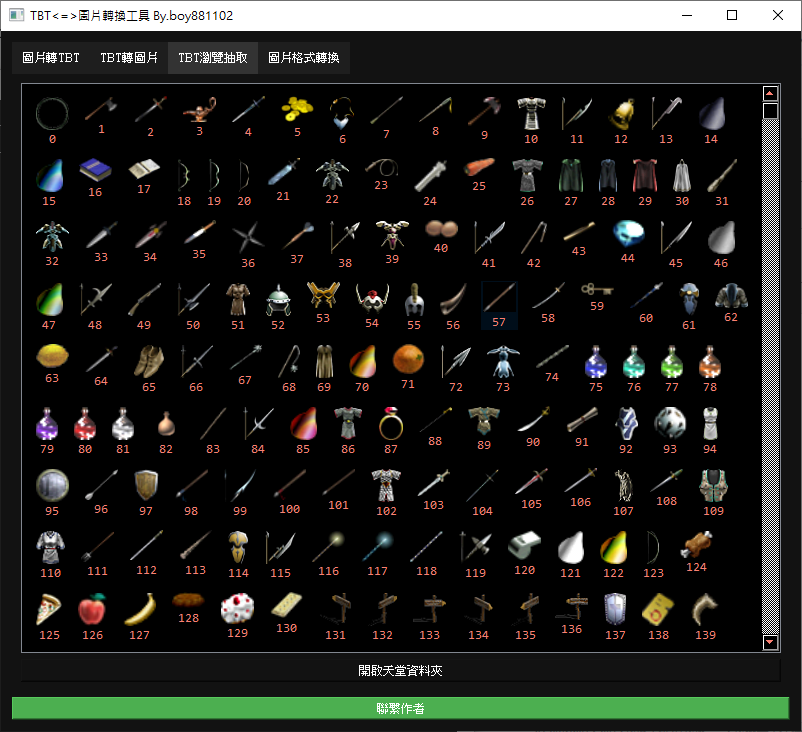Select the cake icon numbered 129

click(x=237, y=608)
